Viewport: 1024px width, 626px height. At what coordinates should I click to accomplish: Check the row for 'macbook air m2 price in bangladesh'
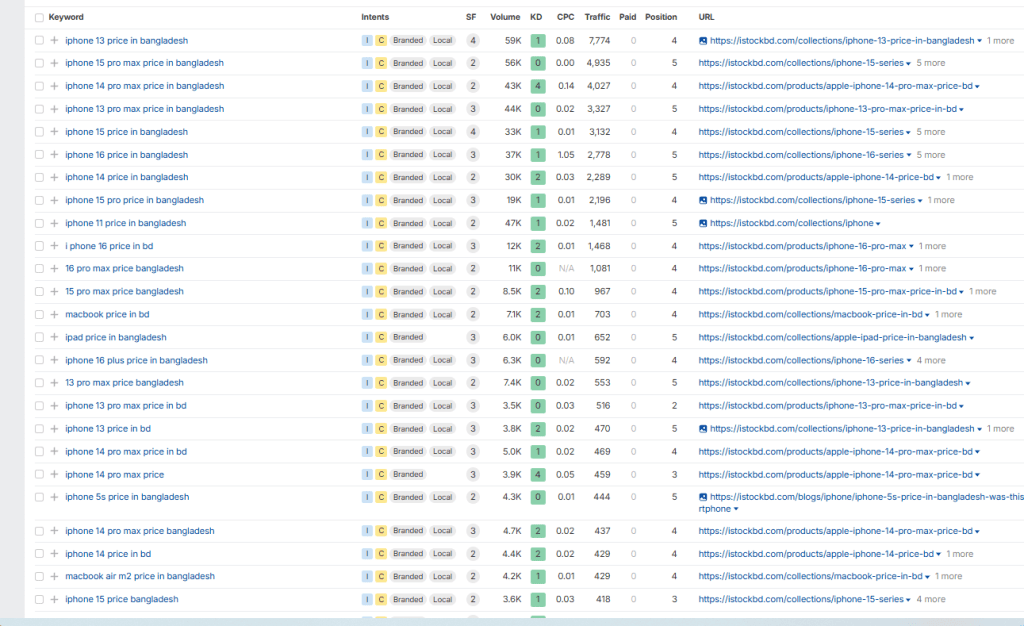39,576
